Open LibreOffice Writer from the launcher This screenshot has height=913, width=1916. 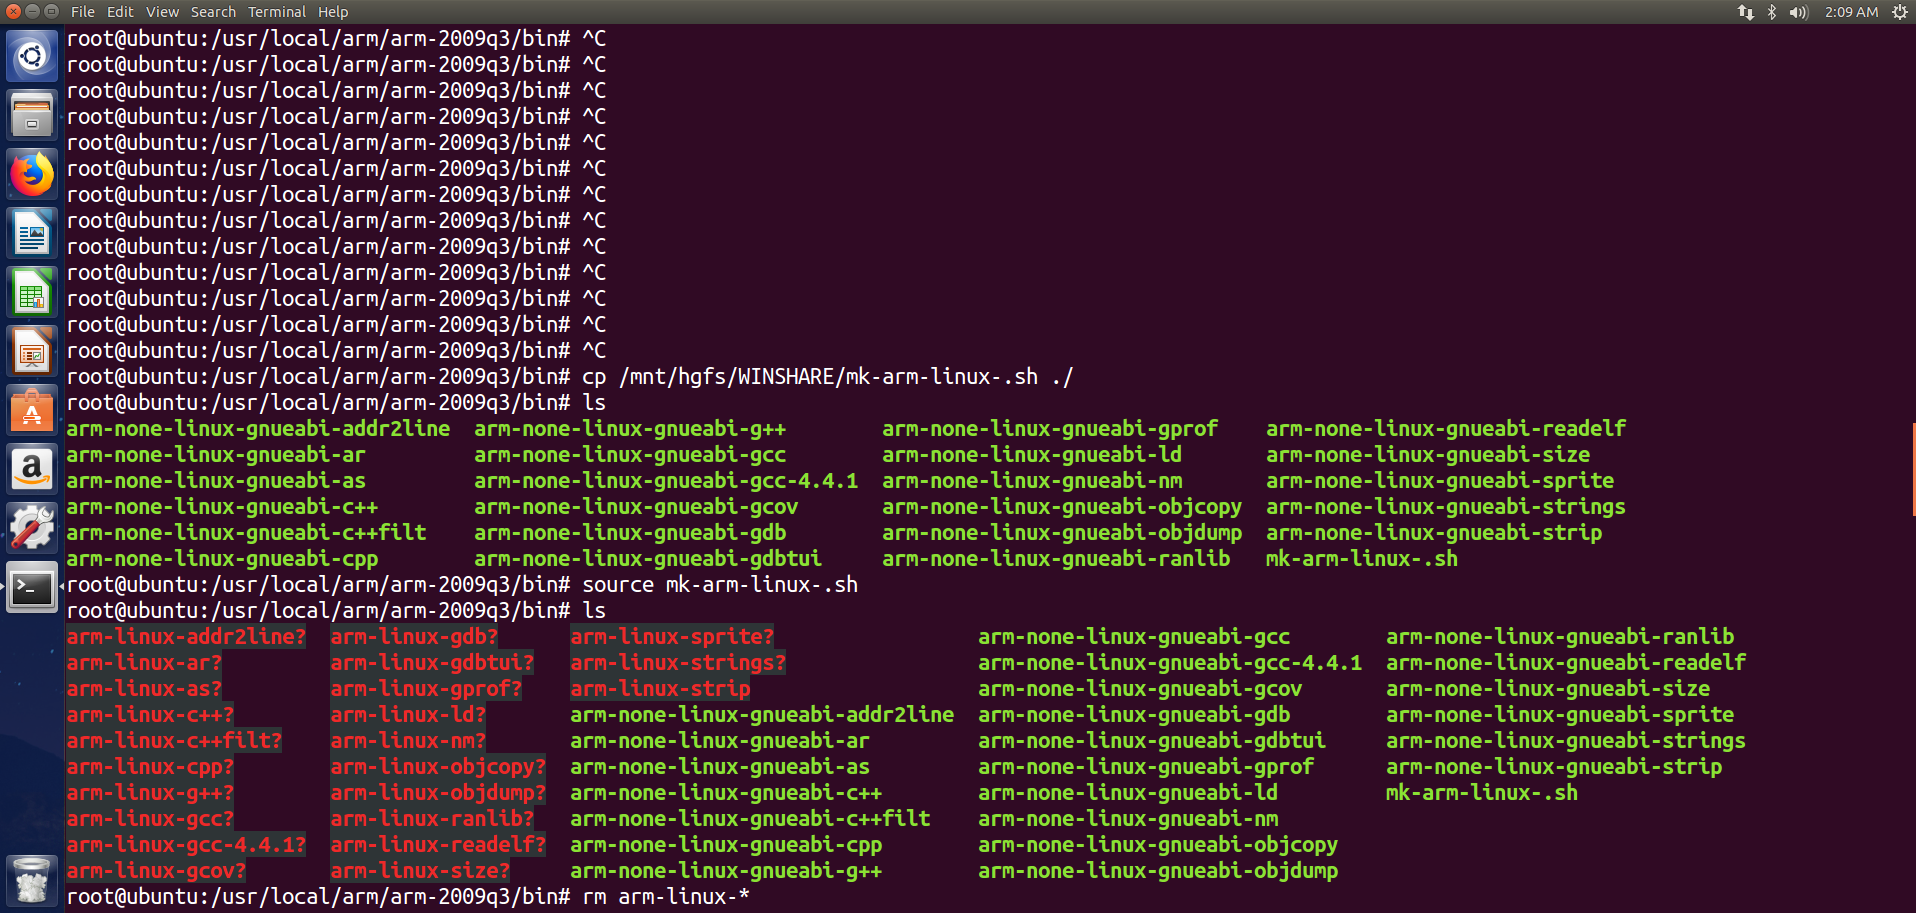(32, 233)
